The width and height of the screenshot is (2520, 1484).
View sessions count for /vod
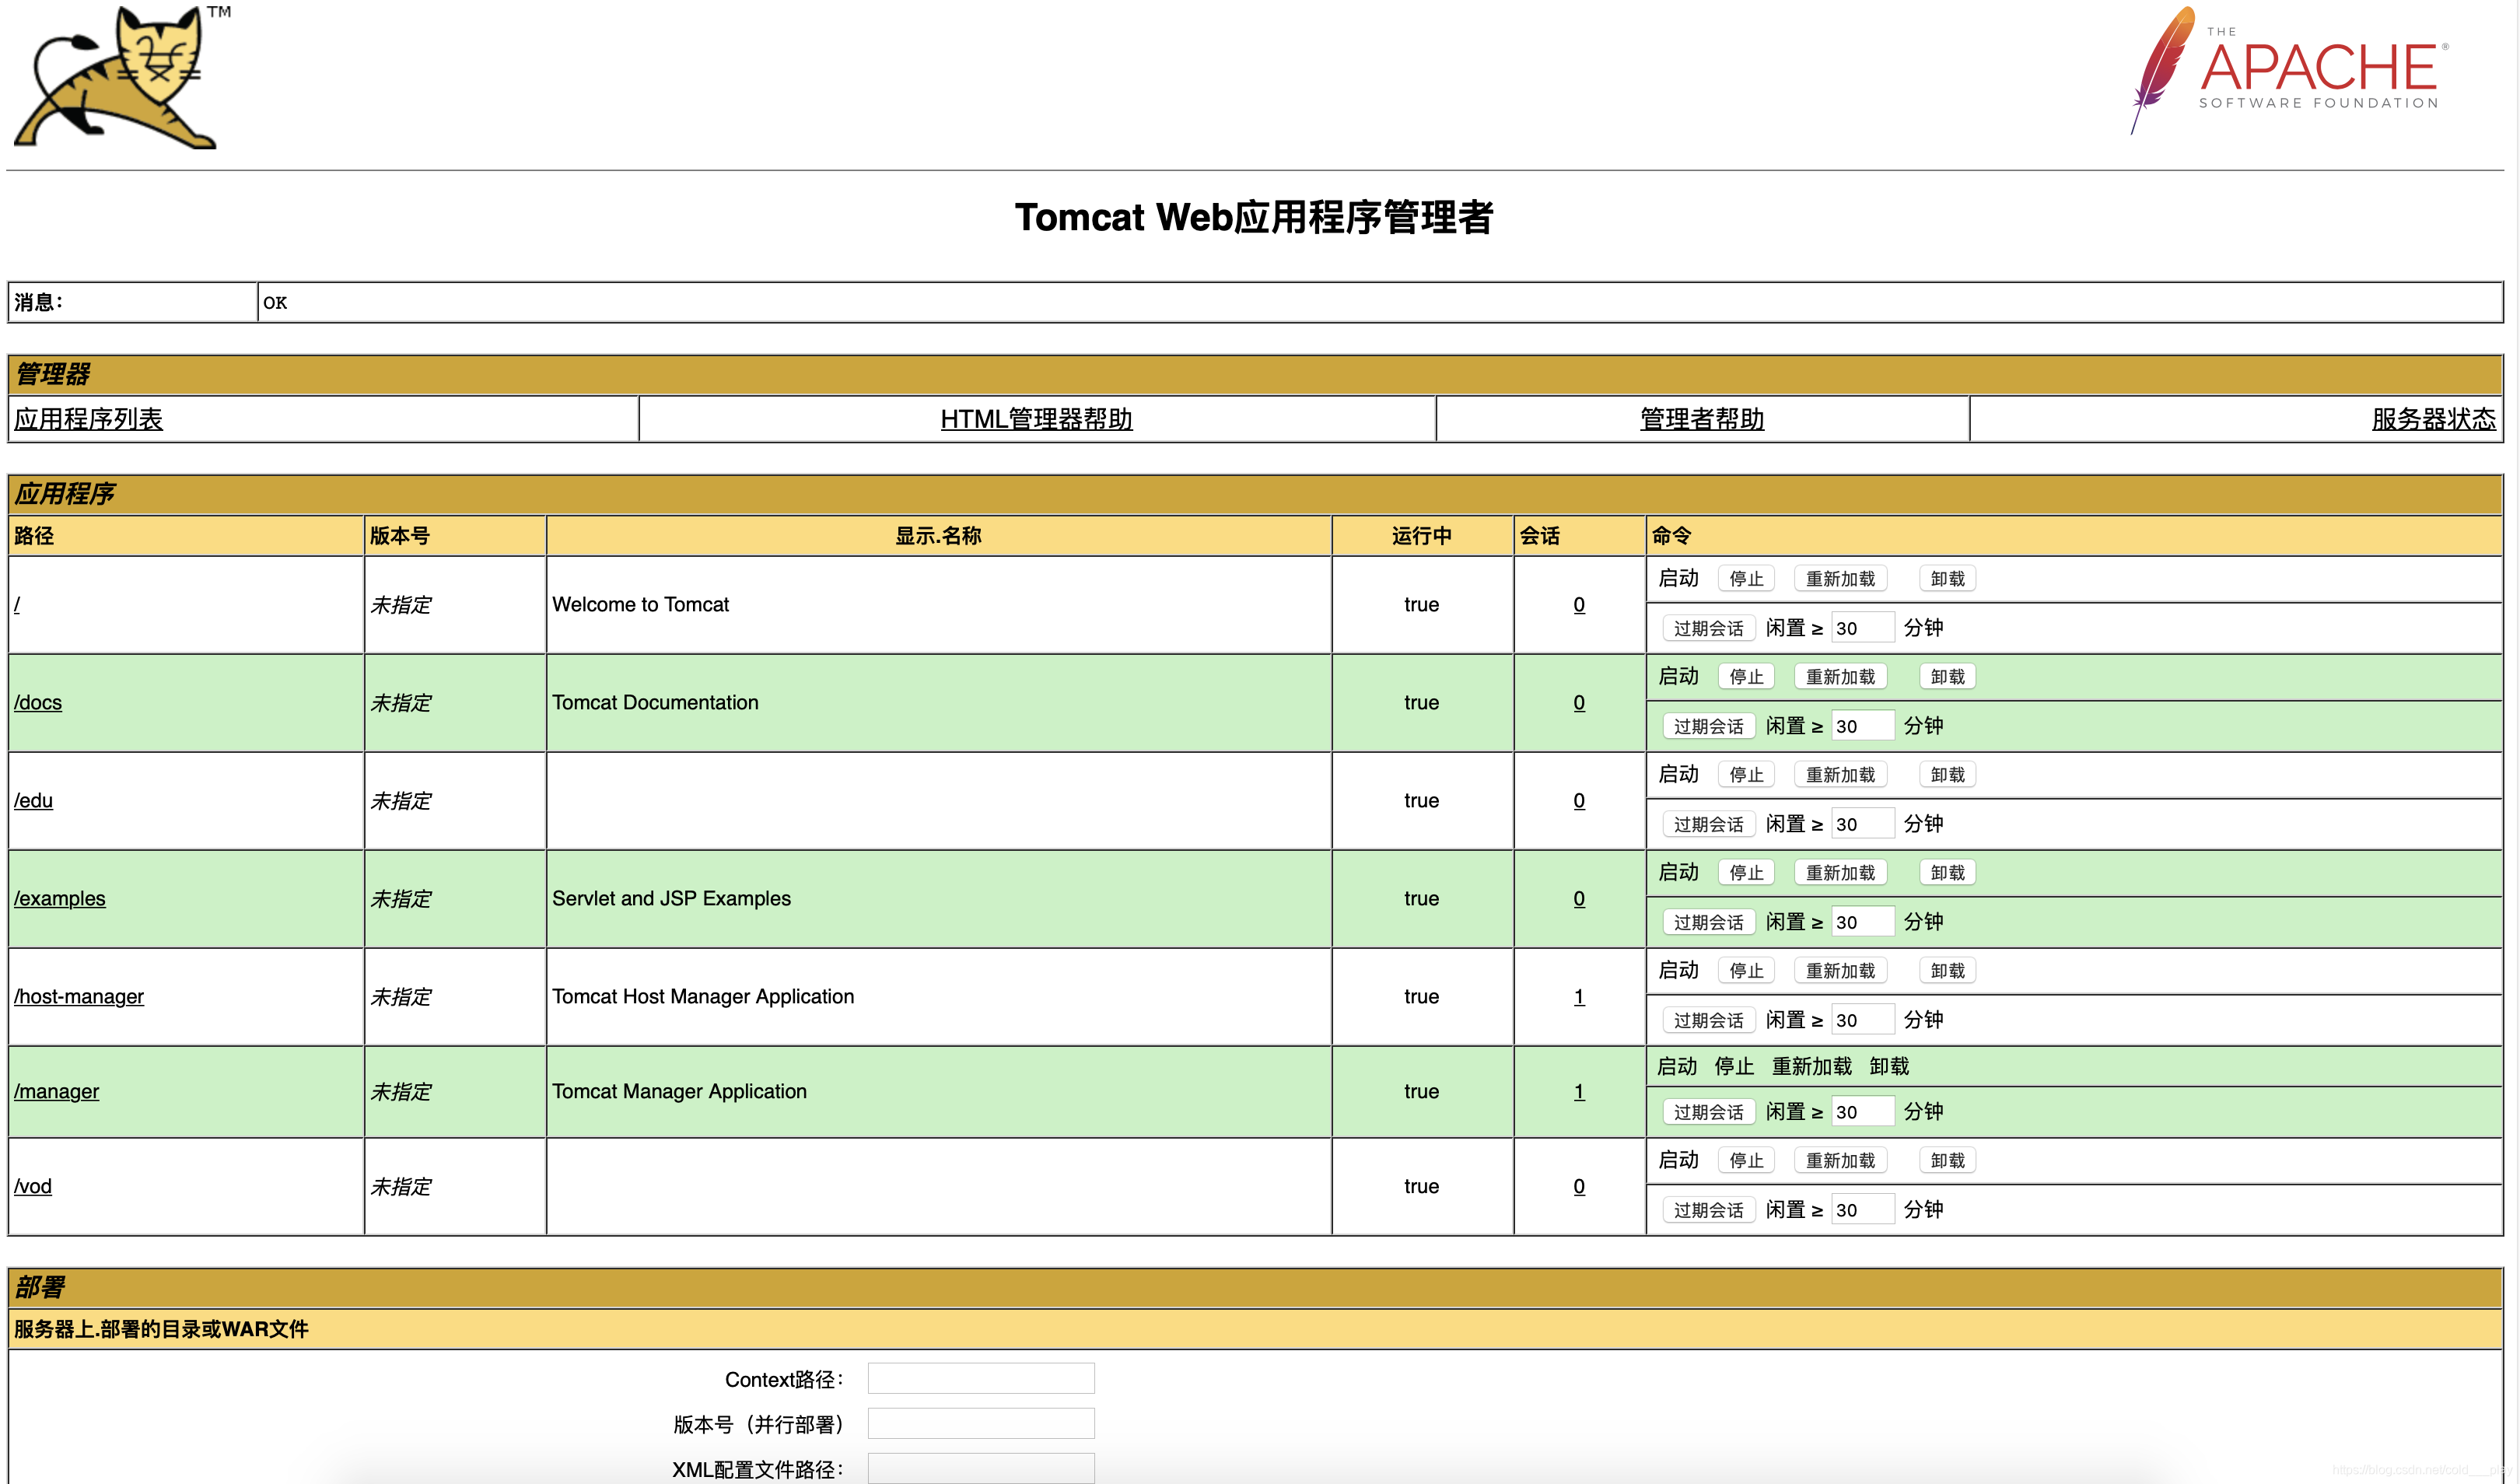(1579, 1186)
